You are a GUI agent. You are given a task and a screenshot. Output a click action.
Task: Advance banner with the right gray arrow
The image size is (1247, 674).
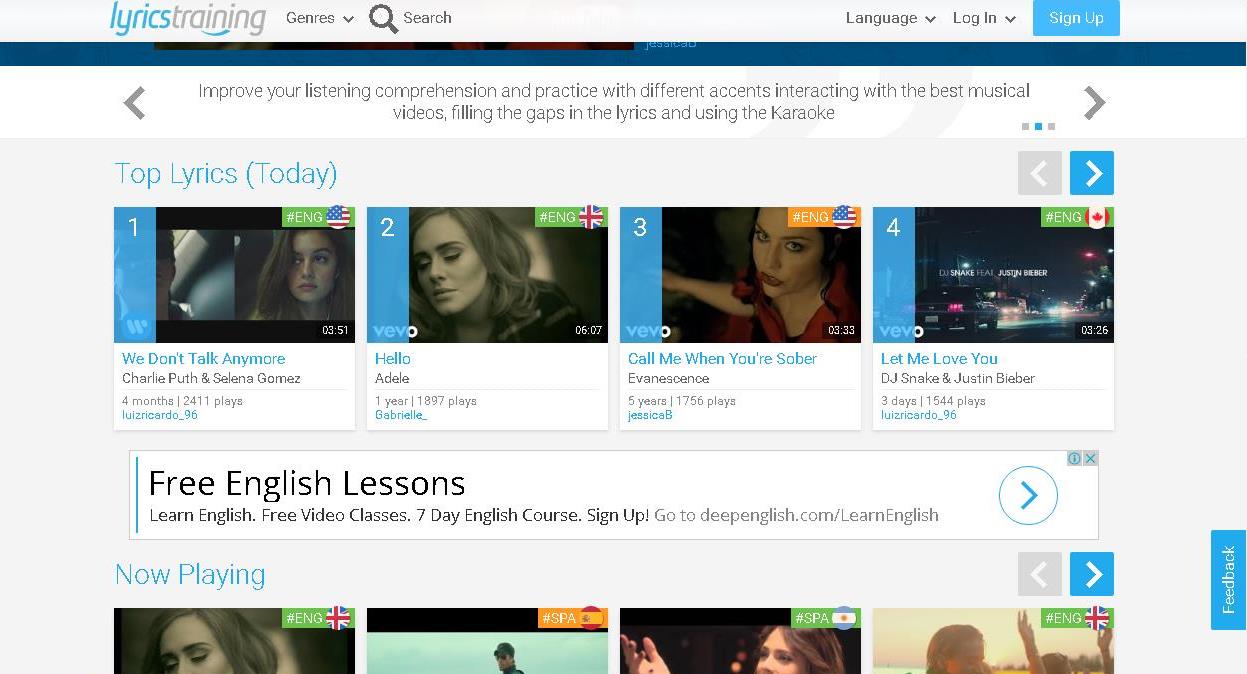[x=1095, y=102]
